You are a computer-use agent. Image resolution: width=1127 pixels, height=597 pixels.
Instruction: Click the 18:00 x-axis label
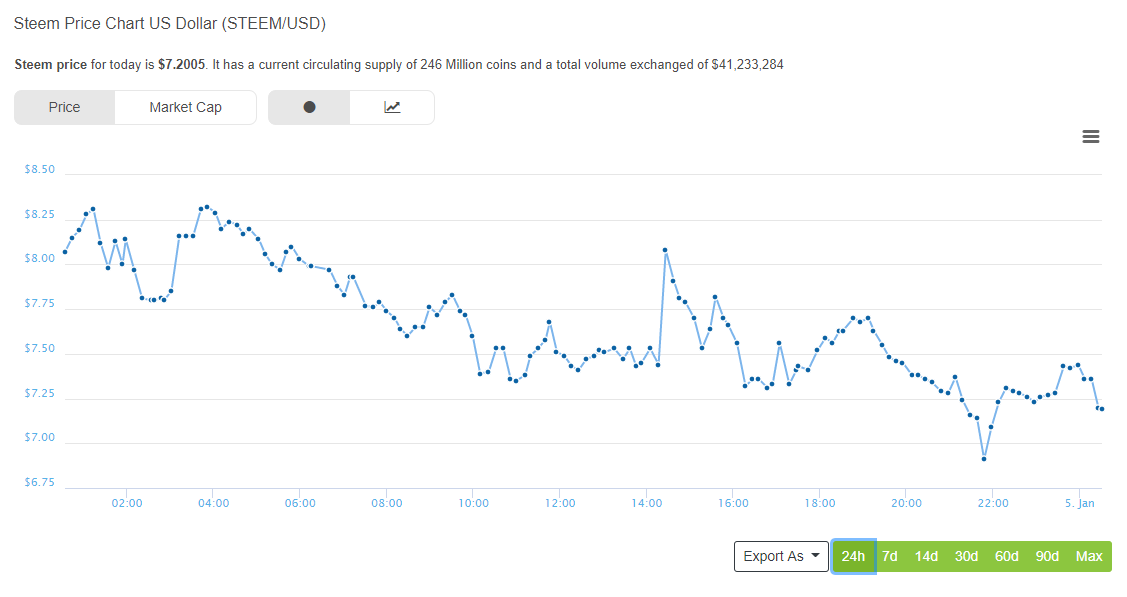click(820, 503)
